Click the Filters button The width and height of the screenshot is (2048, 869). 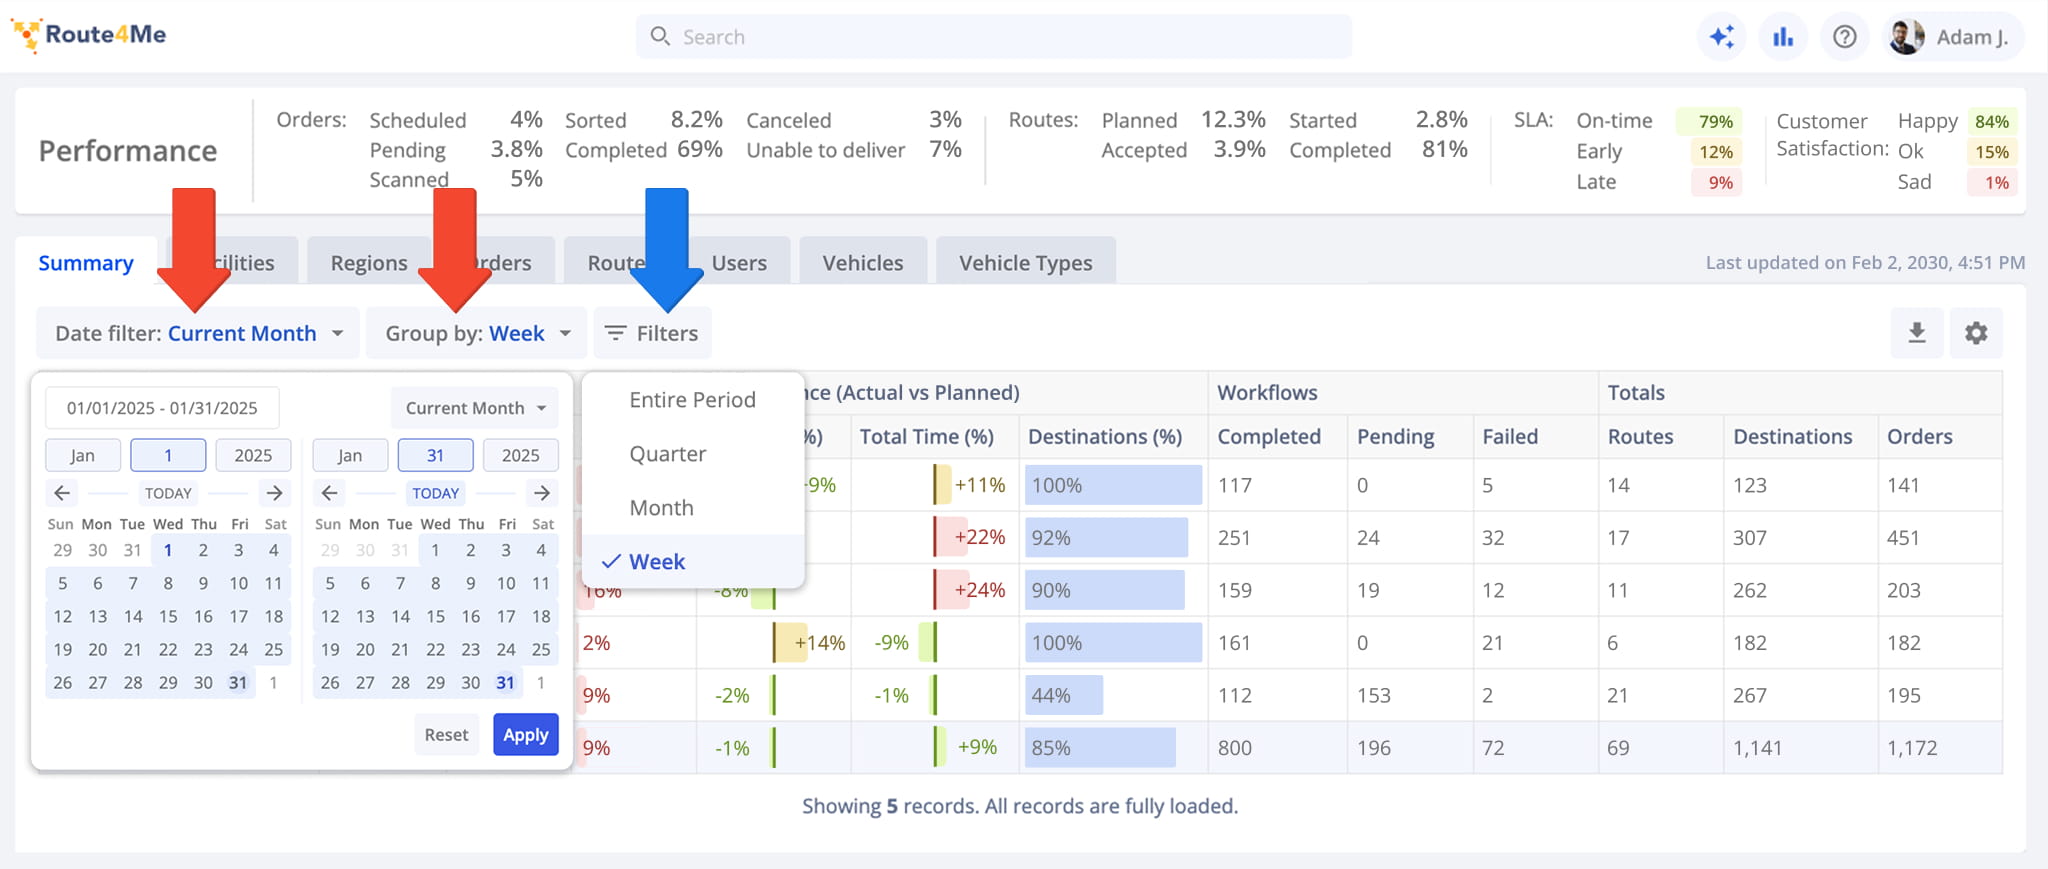click(x=653, y=333)
